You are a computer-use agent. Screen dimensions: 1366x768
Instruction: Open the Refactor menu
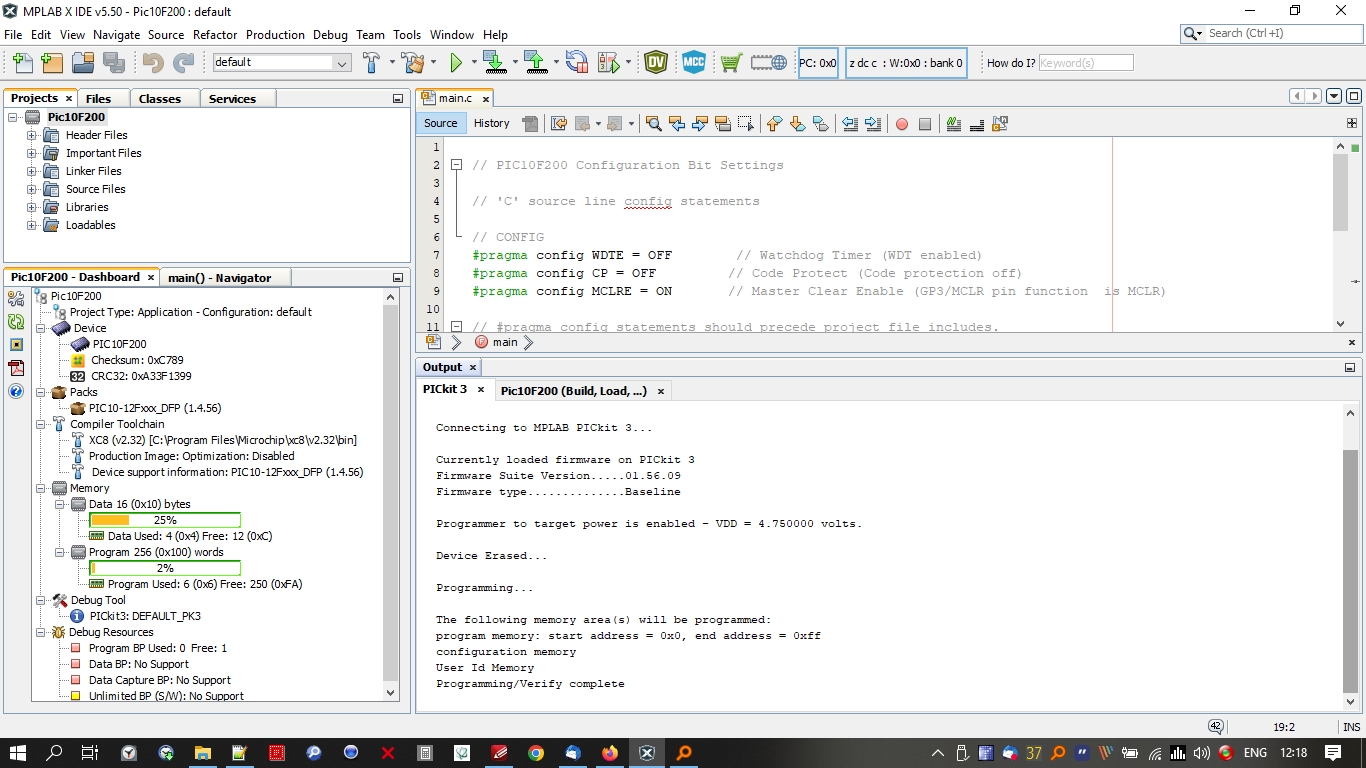pyautogui.click(x=215, y=34)
